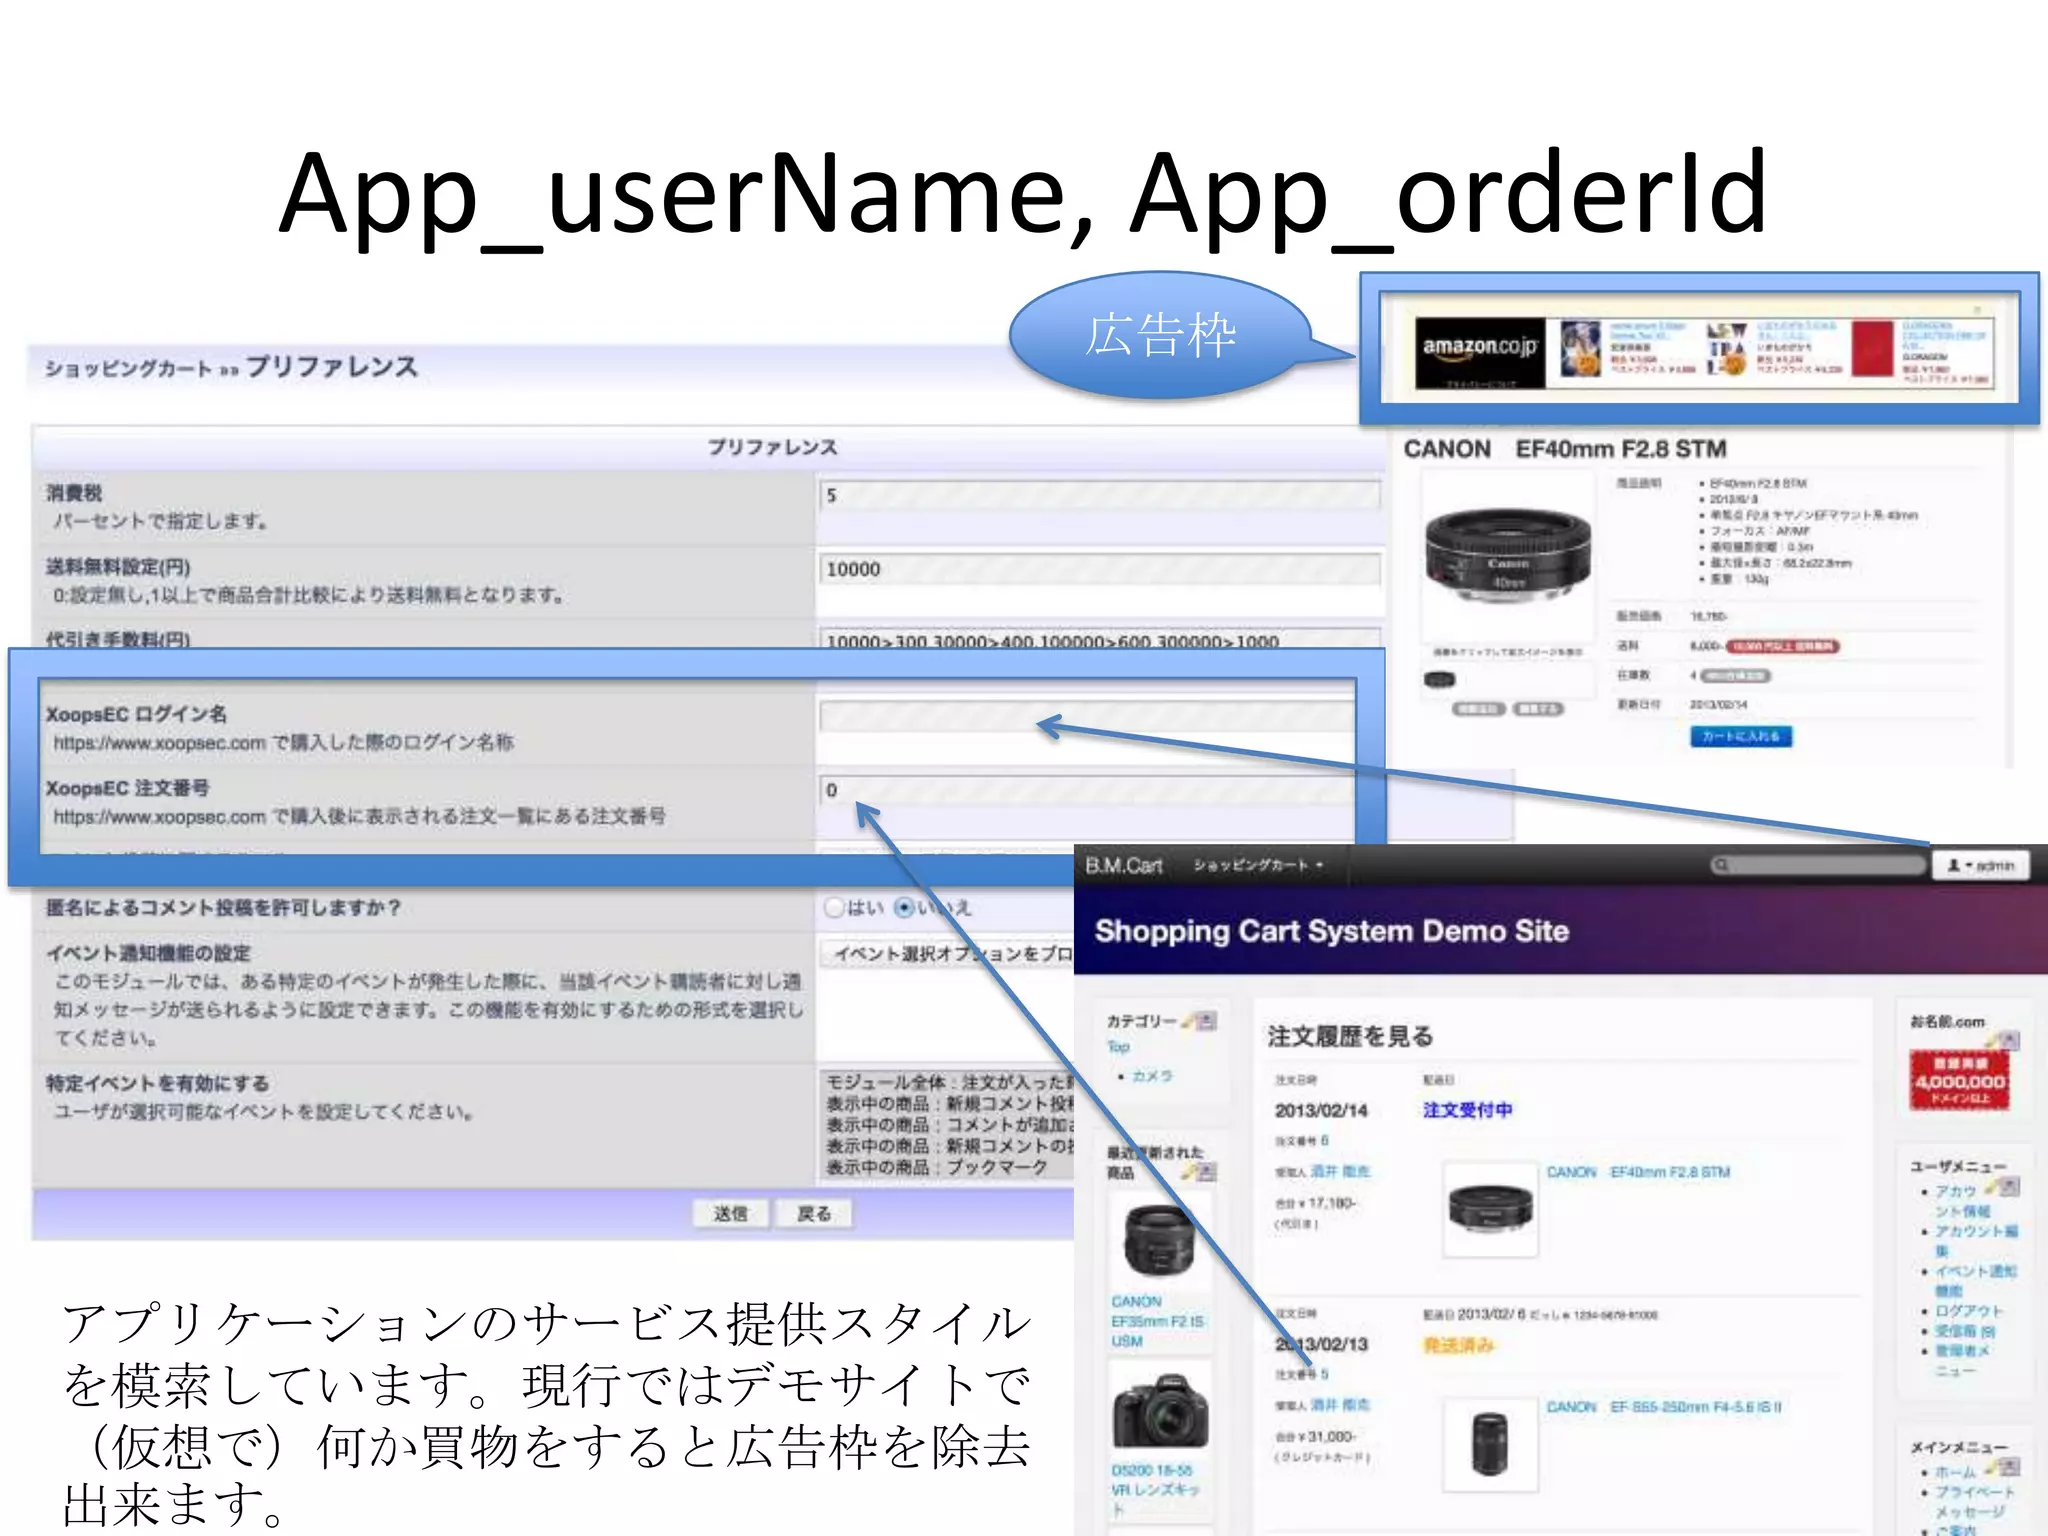This screenshot has width=2048, height=1536.
Task: Click the カメラ category link
Action: pyautogui.click(x=1152, y=1076)
